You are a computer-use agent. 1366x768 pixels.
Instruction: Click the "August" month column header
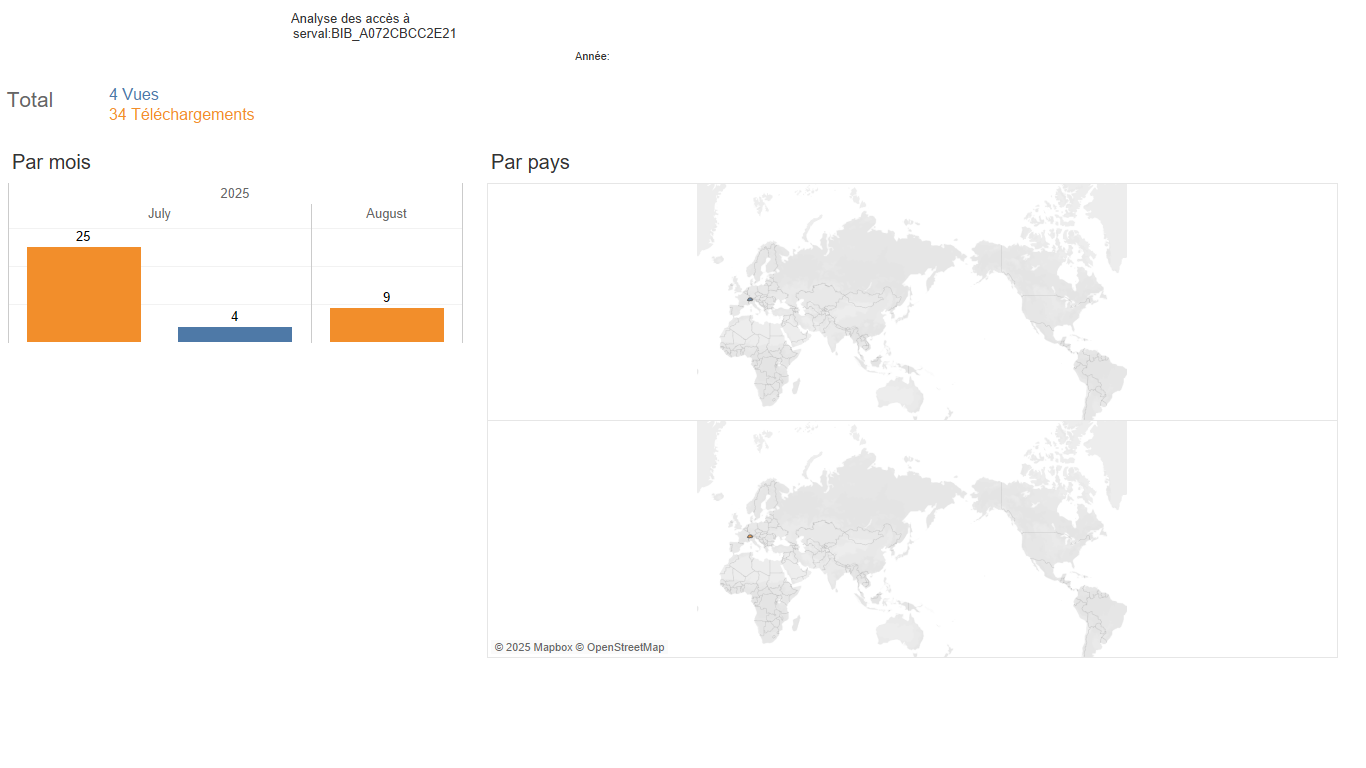pos(387,214)
